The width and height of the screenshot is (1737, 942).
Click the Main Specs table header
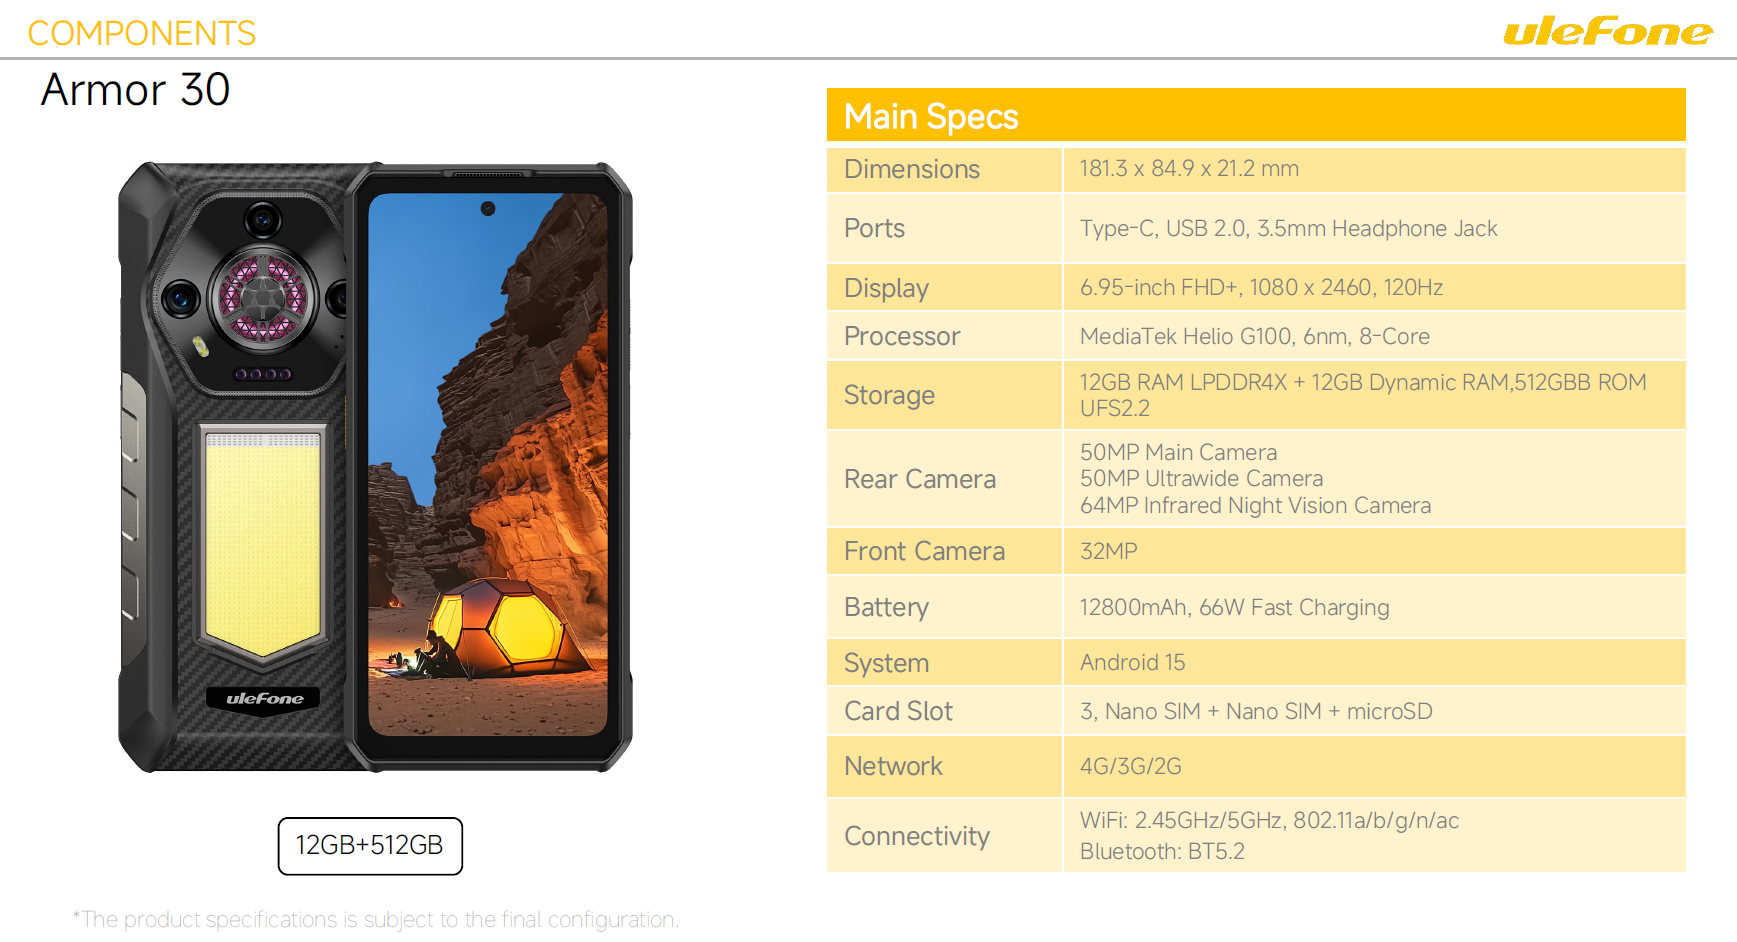point(1256,115)
